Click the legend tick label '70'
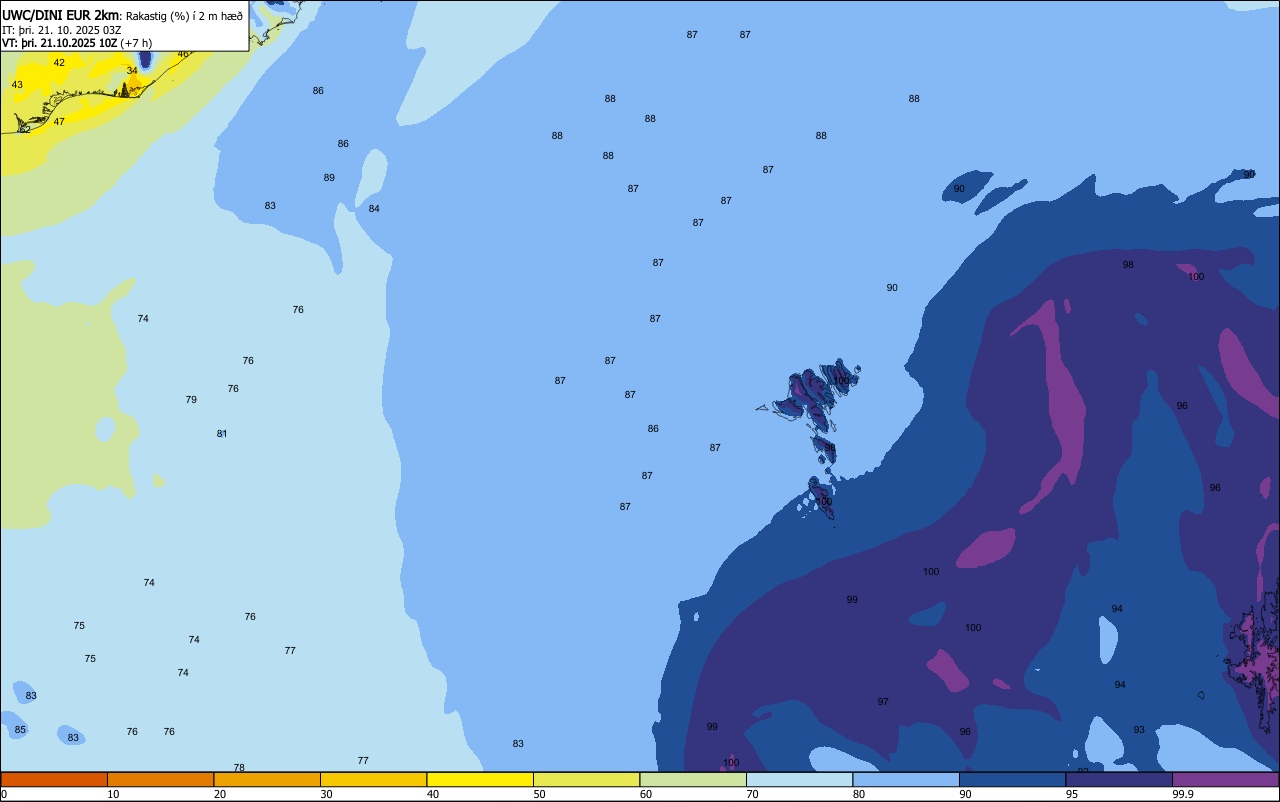 pyautogui.click(x=753, y=794)
